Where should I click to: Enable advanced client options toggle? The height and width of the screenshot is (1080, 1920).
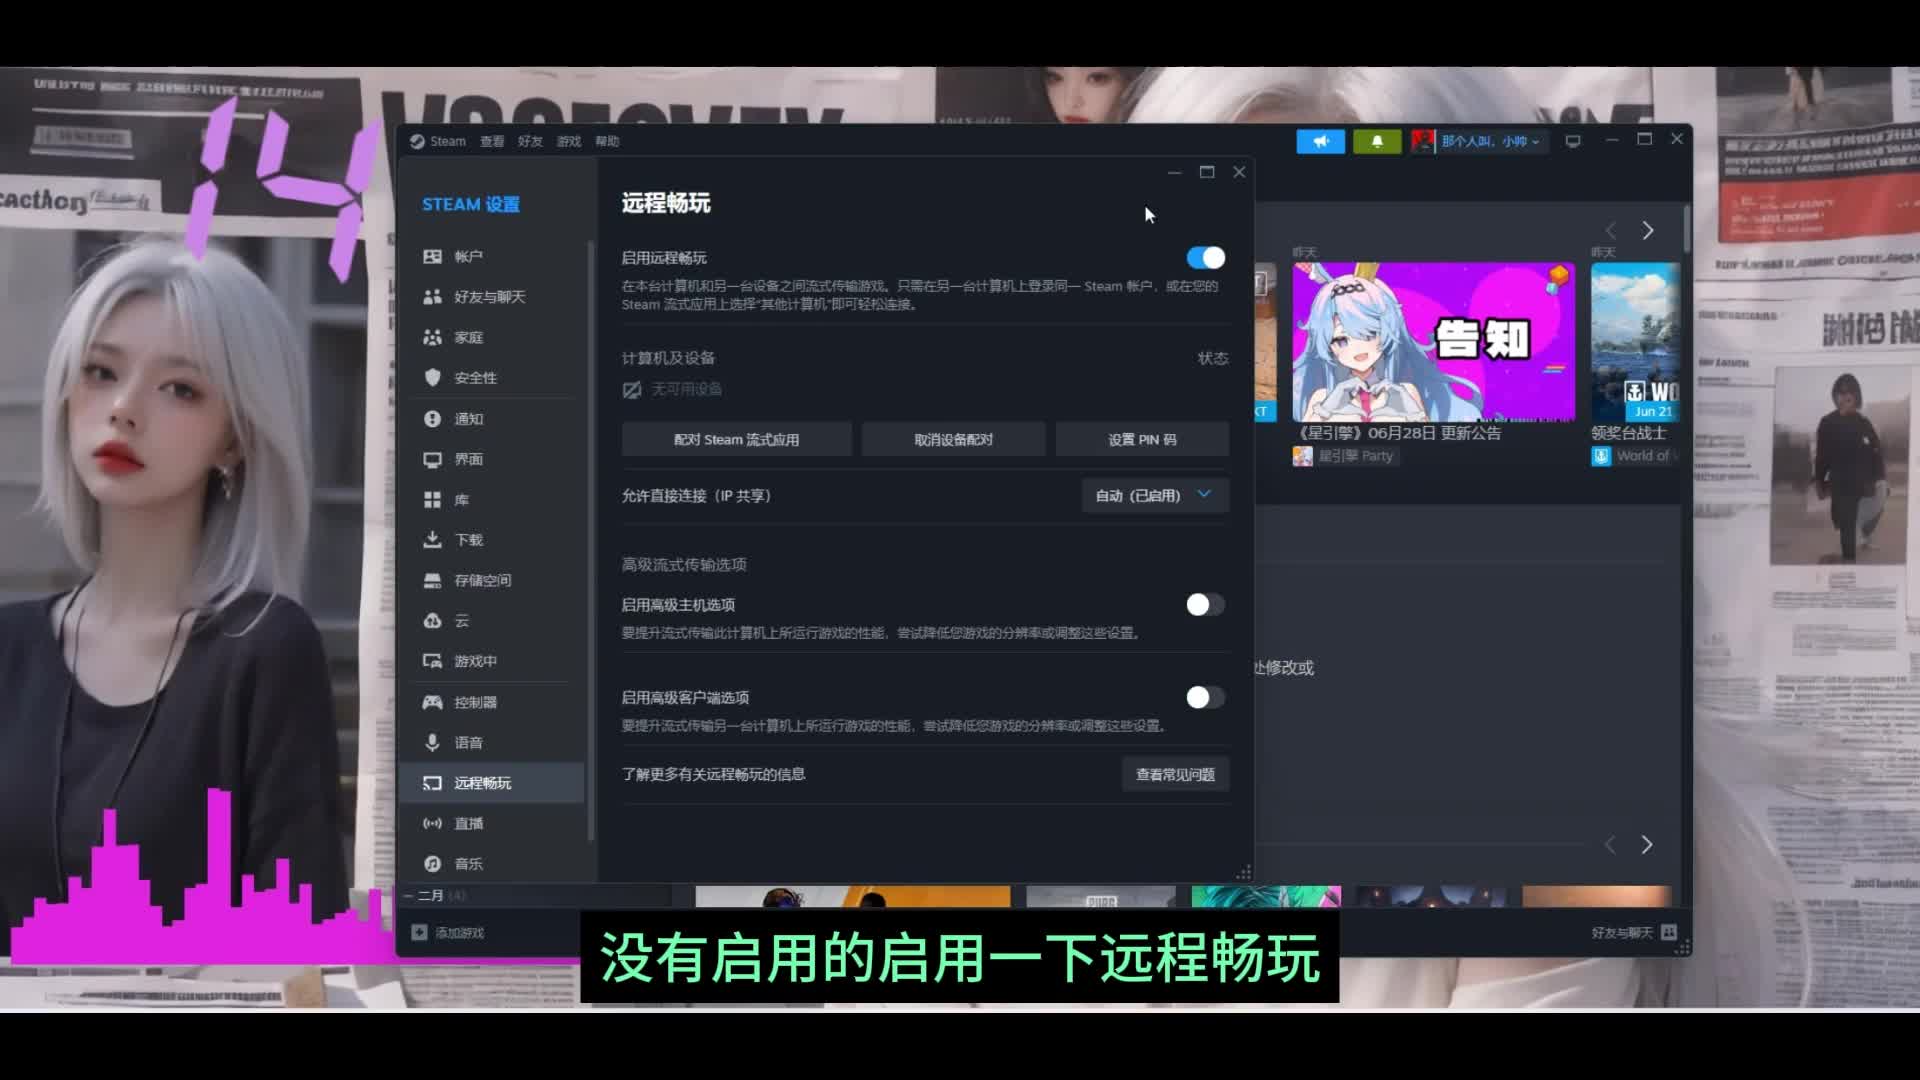1205,698
